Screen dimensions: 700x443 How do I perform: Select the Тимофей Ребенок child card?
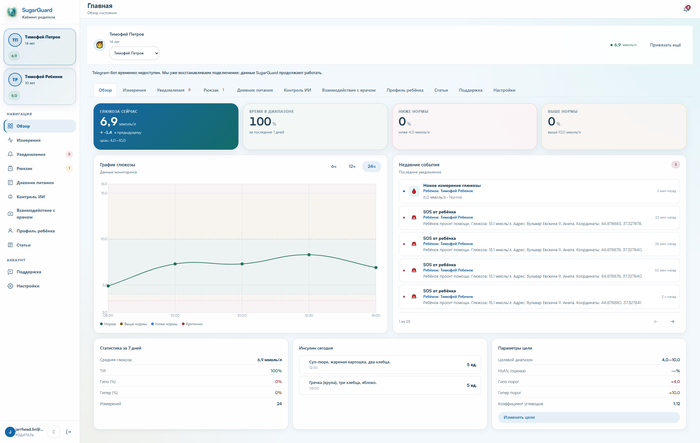[40, 86]
